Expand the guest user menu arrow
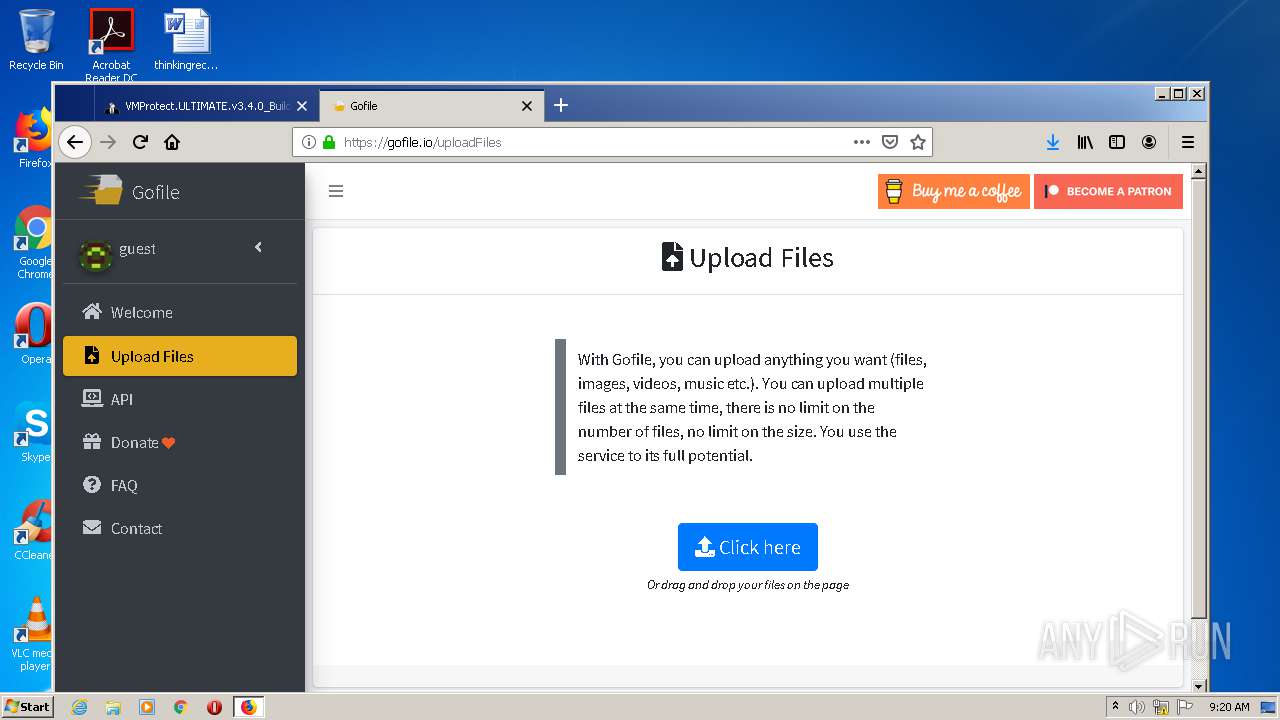This screenshot has width=1280, height=720. click(x=258, y=247)
